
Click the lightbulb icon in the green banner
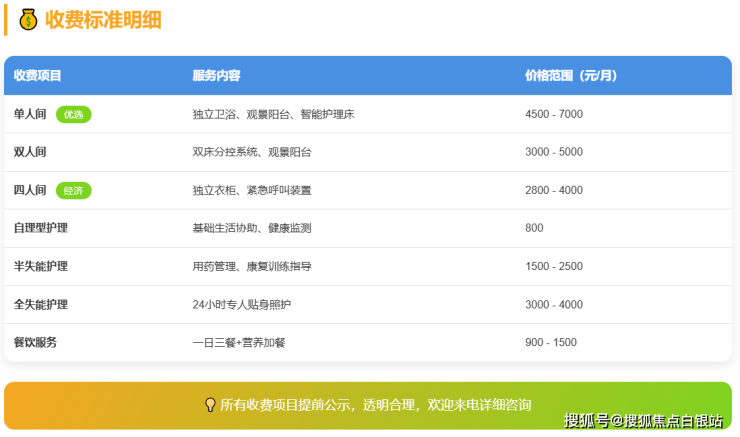click(210, 405)
